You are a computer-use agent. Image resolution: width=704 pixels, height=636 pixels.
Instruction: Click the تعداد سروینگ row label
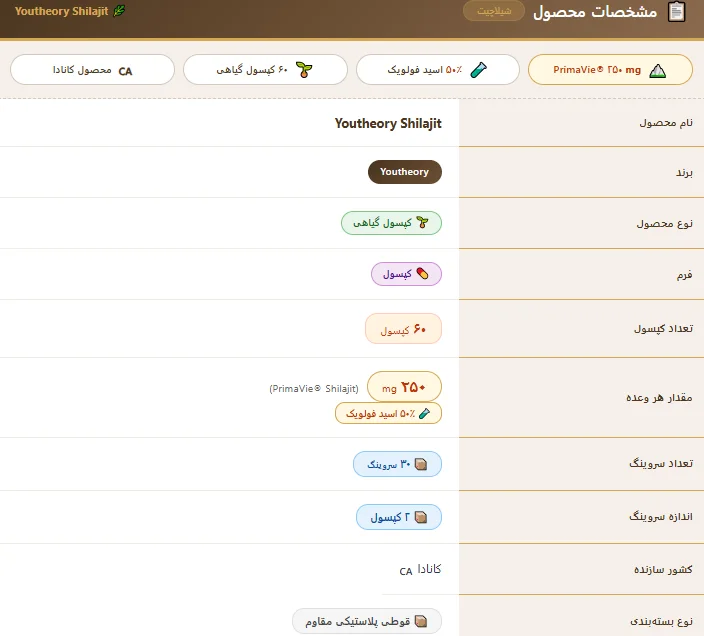(661, 464)
